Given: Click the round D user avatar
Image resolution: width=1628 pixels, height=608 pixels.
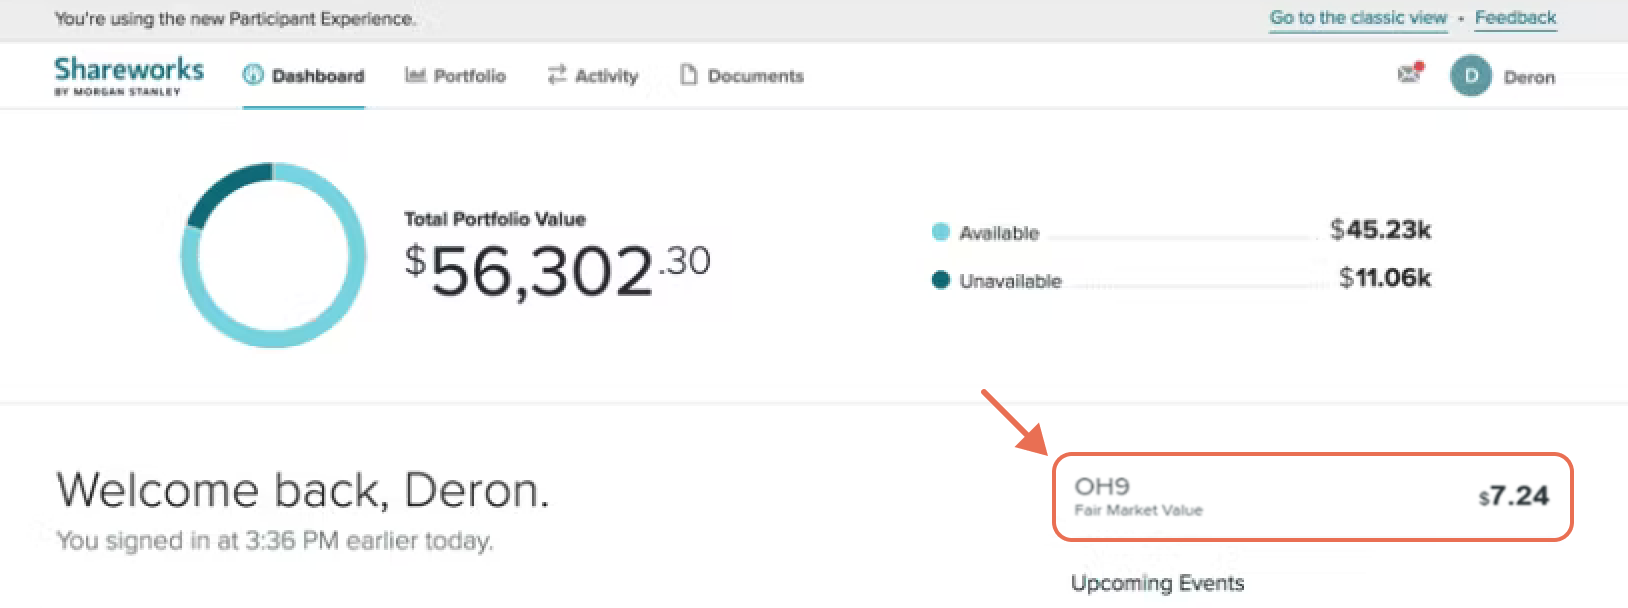Looking at the screenshot, I should [x=1471, y=76].
